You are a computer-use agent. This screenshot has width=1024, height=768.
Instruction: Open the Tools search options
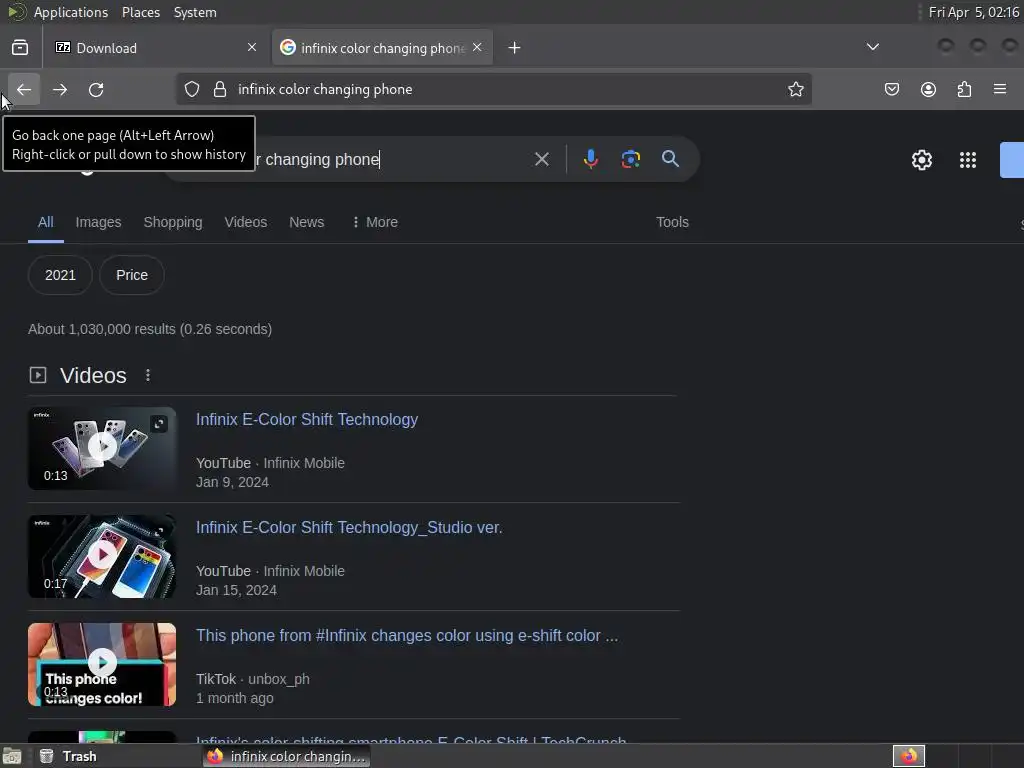(672, 222)
